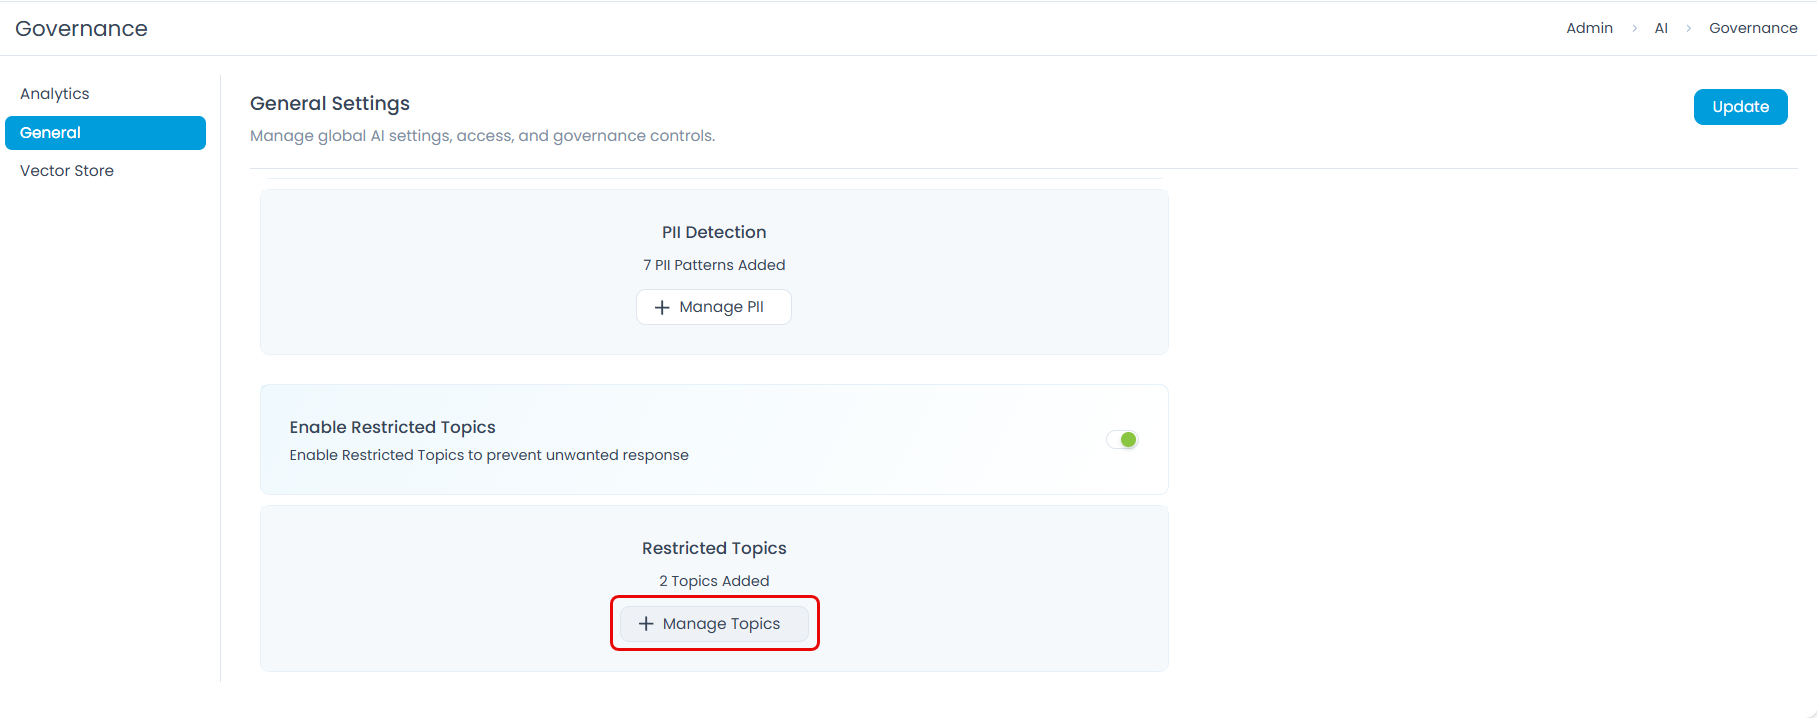Open the Analytics sidebar tab
Image resolution: width=1817 pixels, height=718 pixels.
[55, 94]
